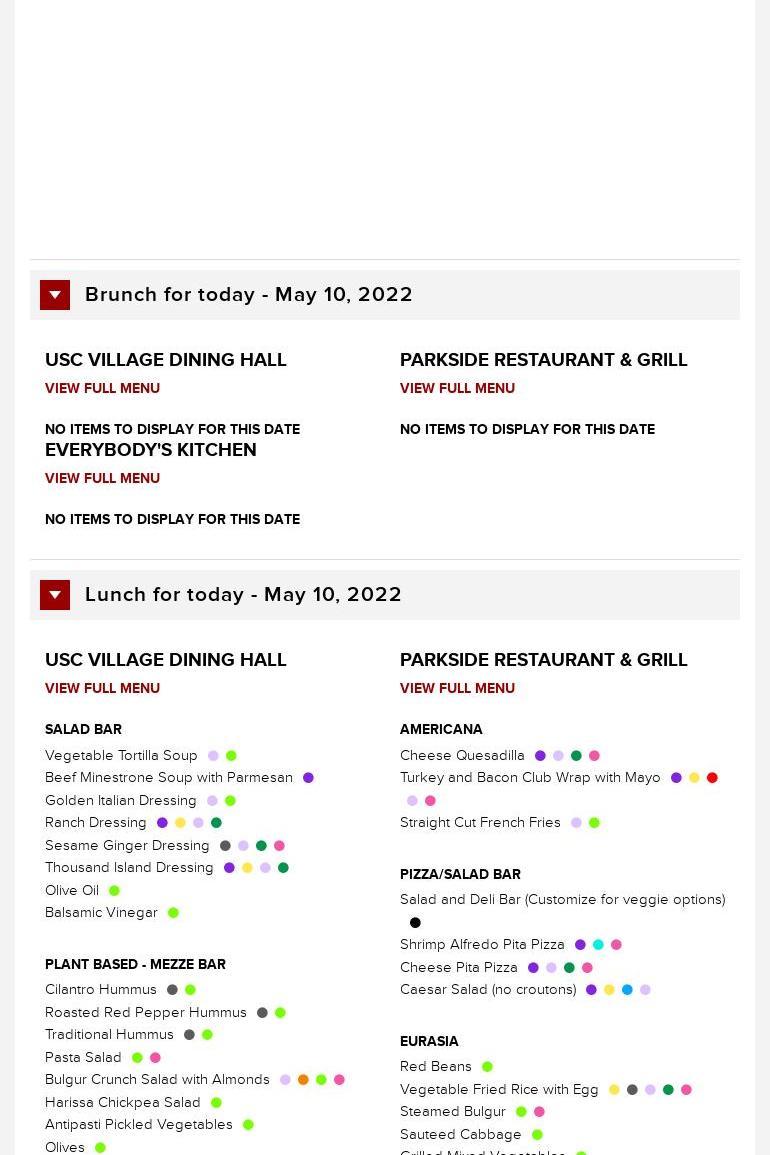Collapse the Lunch for today section
This screenshot has width=770, height=1155.
55,595
